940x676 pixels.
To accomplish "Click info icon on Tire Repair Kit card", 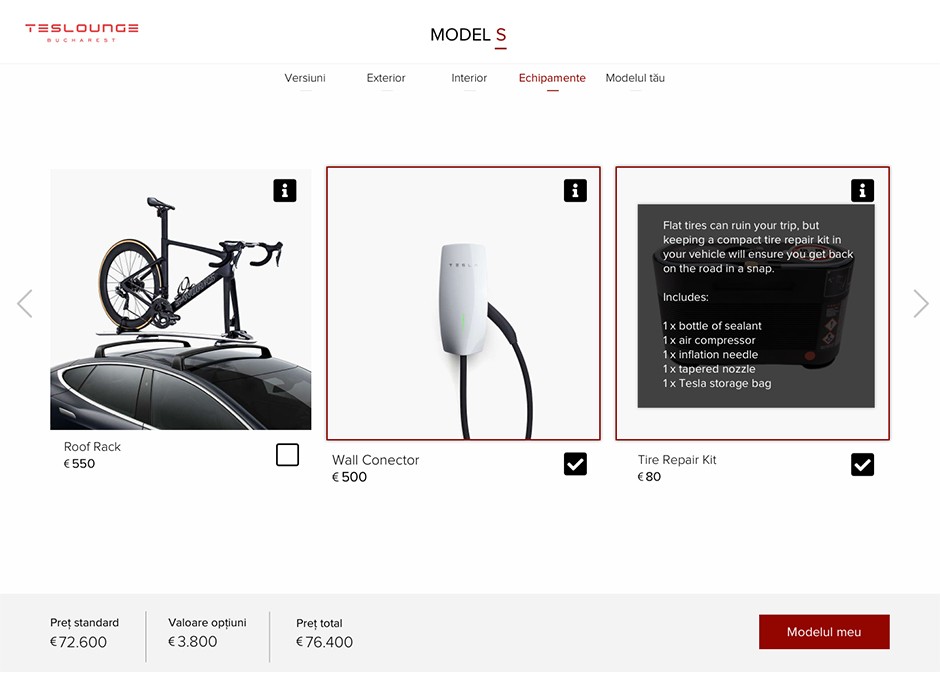I will [862, 191].
